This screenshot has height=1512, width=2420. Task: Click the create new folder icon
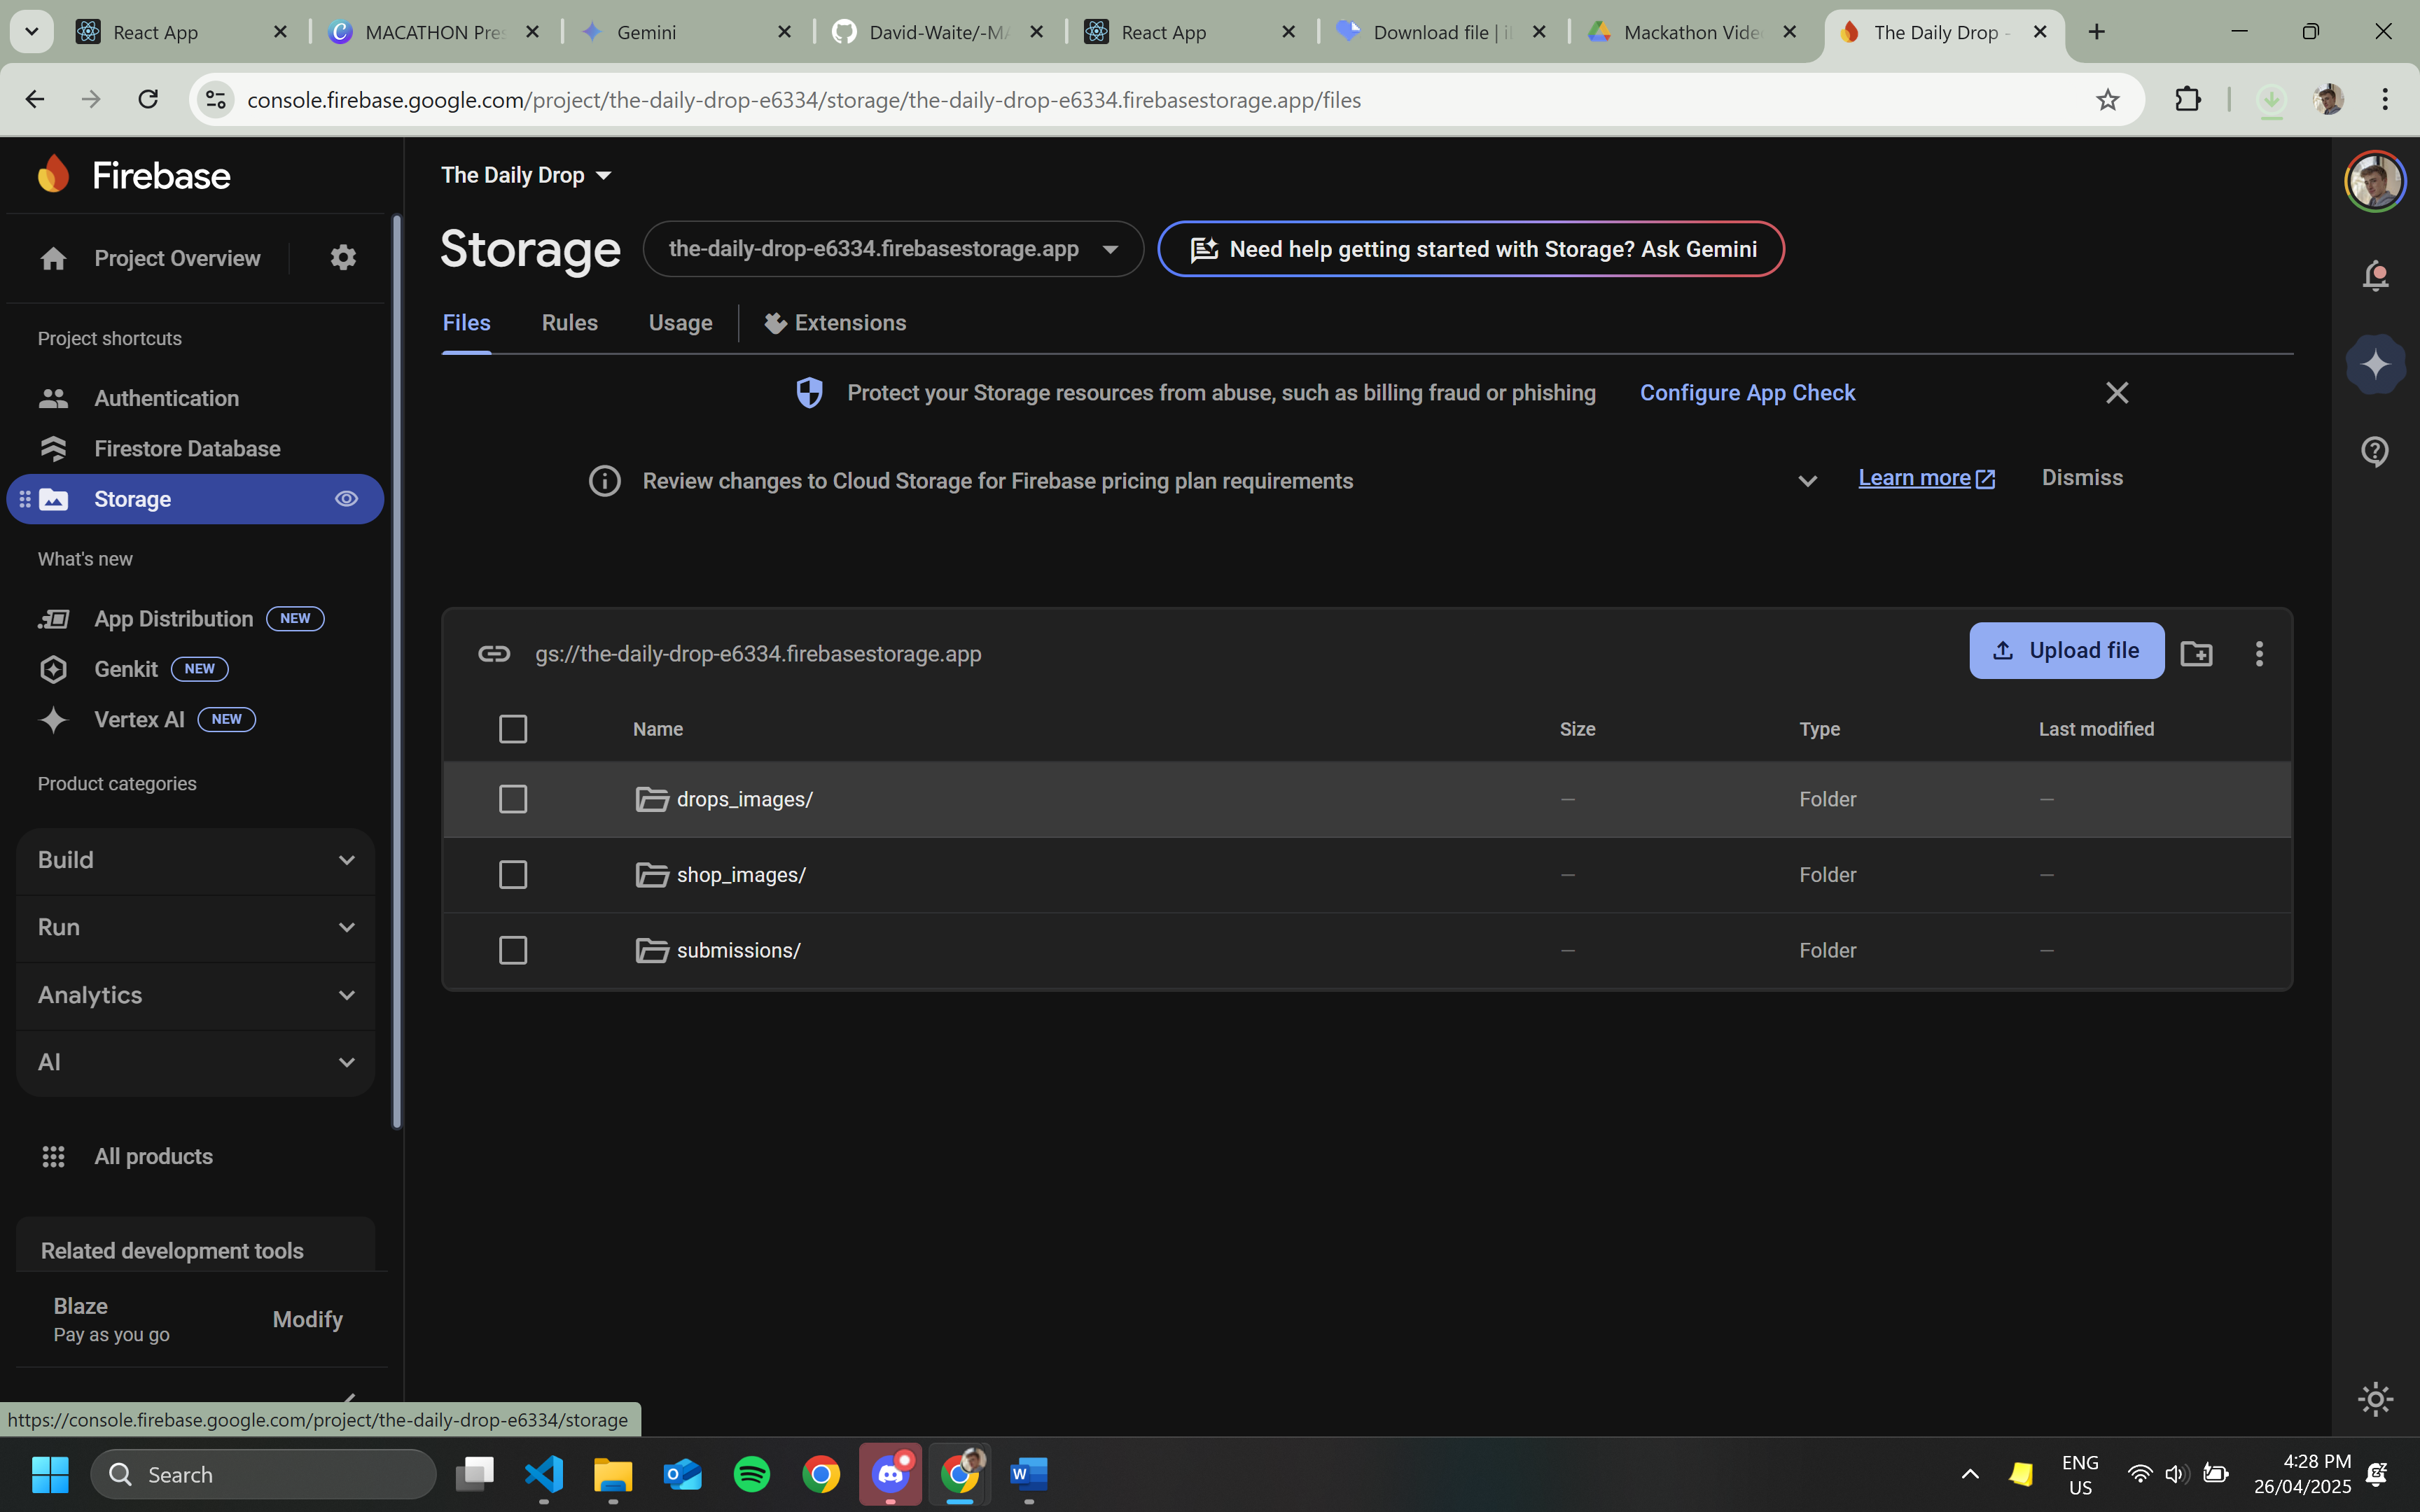(x=2196, y=653)
